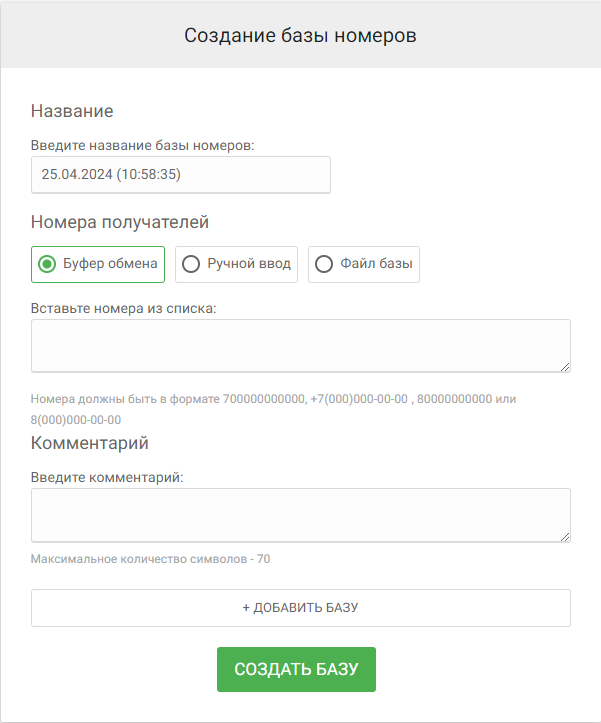601x723 pixels.
Task: Grab the comment text area resize handle
Action: (x=565, y=536)
